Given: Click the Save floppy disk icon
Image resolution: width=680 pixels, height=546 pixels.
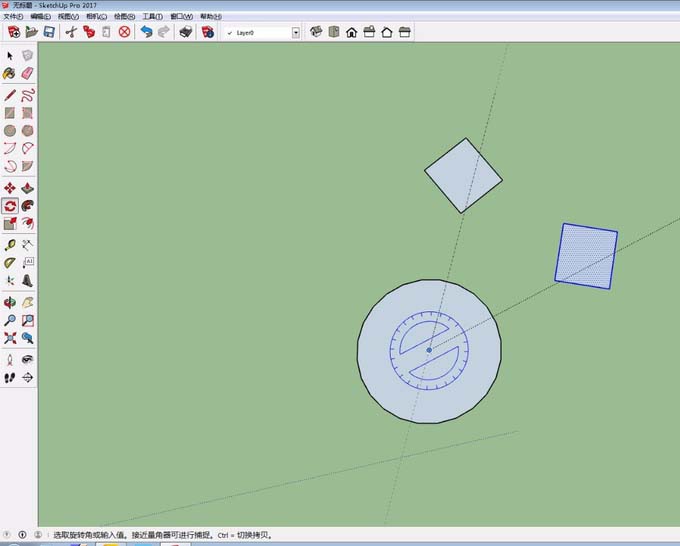Looking at the screenshot, I should [48, 32].
